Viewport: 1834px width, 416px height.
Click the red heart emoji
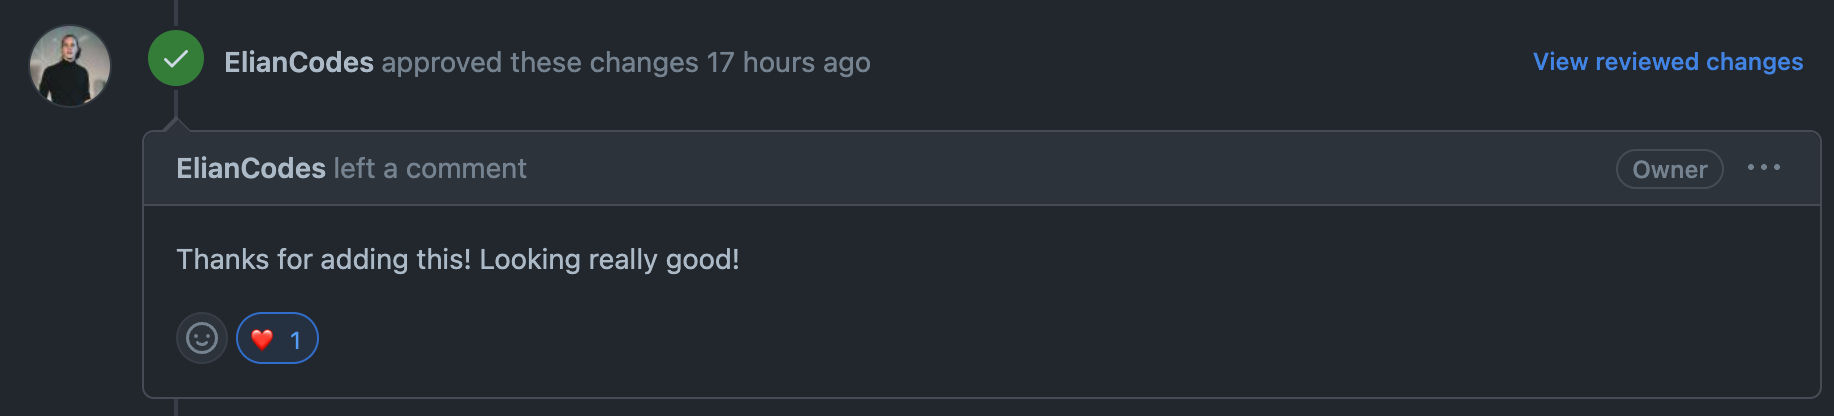[x=262, y=340]
